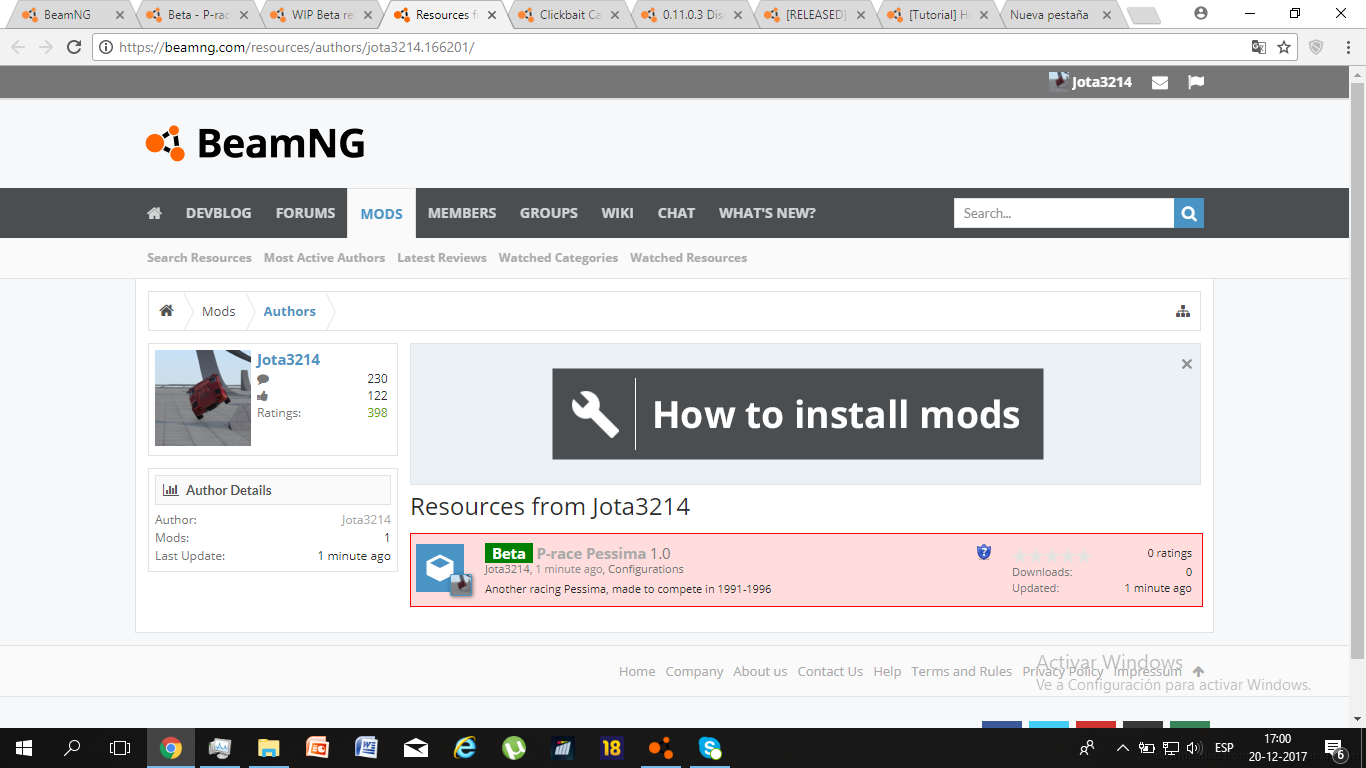Click Latest Reviews link
The width and height of the screenshot is (1366, 768).
pyautogui.click(x=442, y=258)
